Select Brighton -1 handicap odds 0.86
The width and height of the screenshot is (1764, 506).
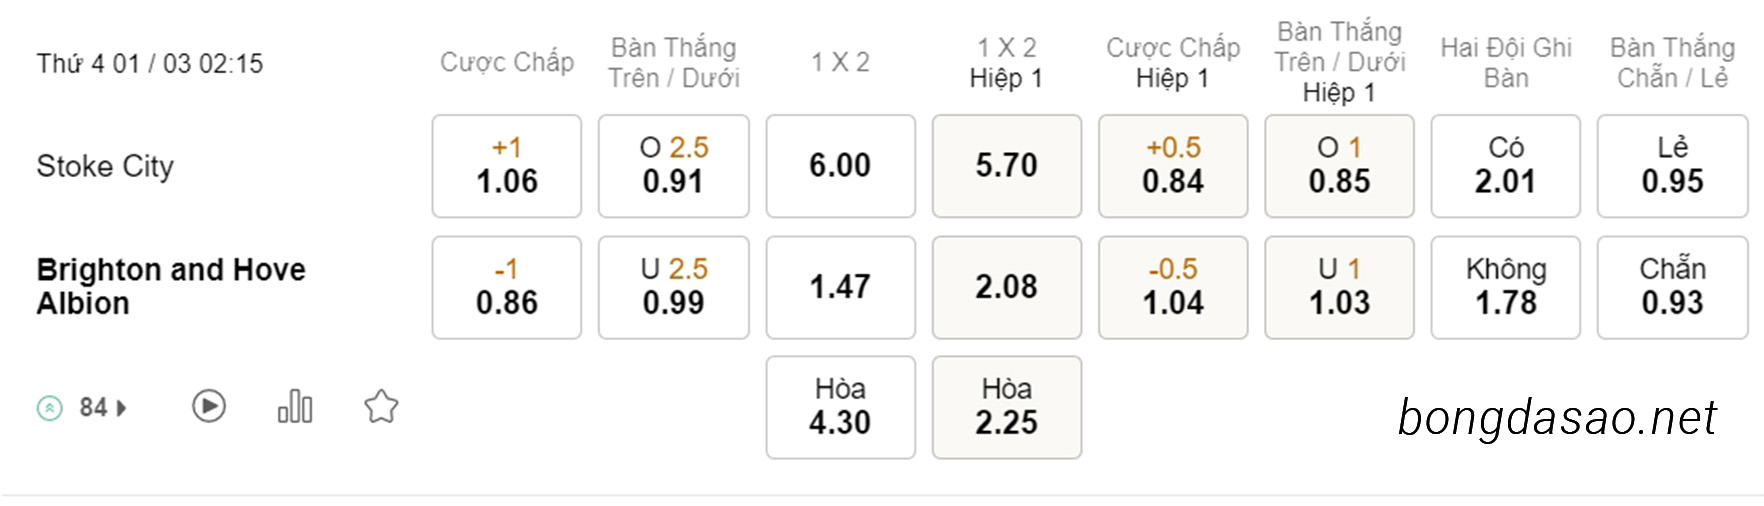point(507,288)
